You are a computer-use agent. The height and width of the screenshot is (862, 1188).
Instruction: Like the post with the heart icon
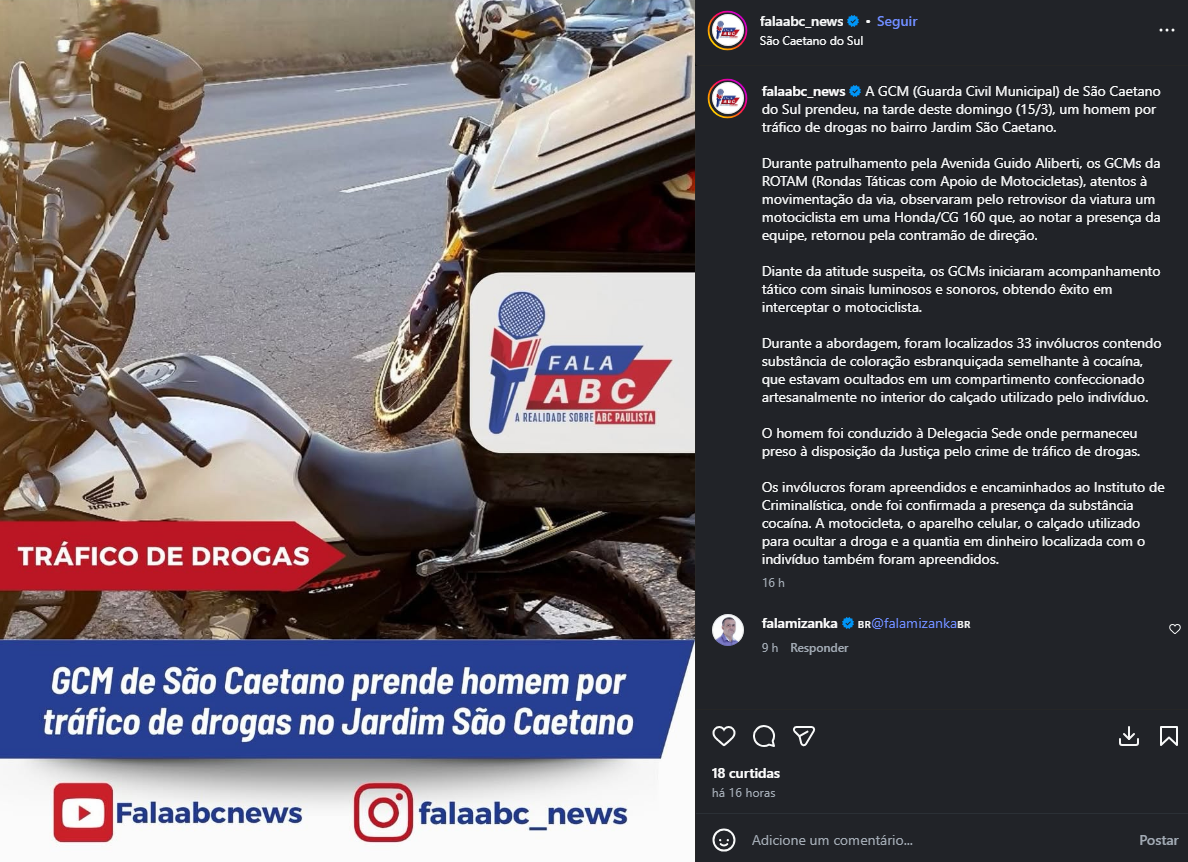(724, 736)
